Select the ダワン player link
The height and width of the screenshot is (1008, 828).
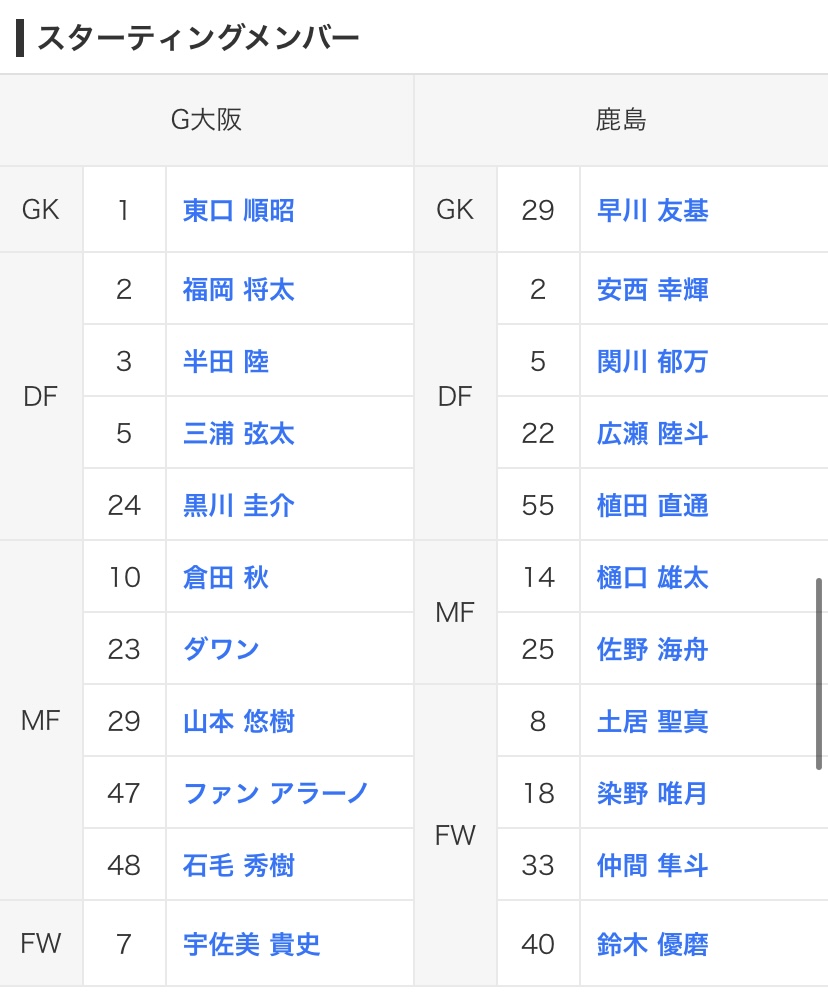click(221, 649)
